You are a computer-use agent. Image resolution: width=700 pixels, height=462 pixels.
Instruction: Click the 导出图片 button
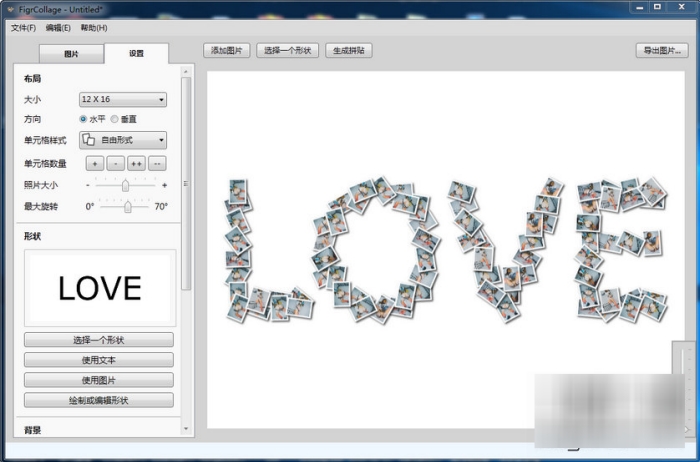[x=661, y=50]
